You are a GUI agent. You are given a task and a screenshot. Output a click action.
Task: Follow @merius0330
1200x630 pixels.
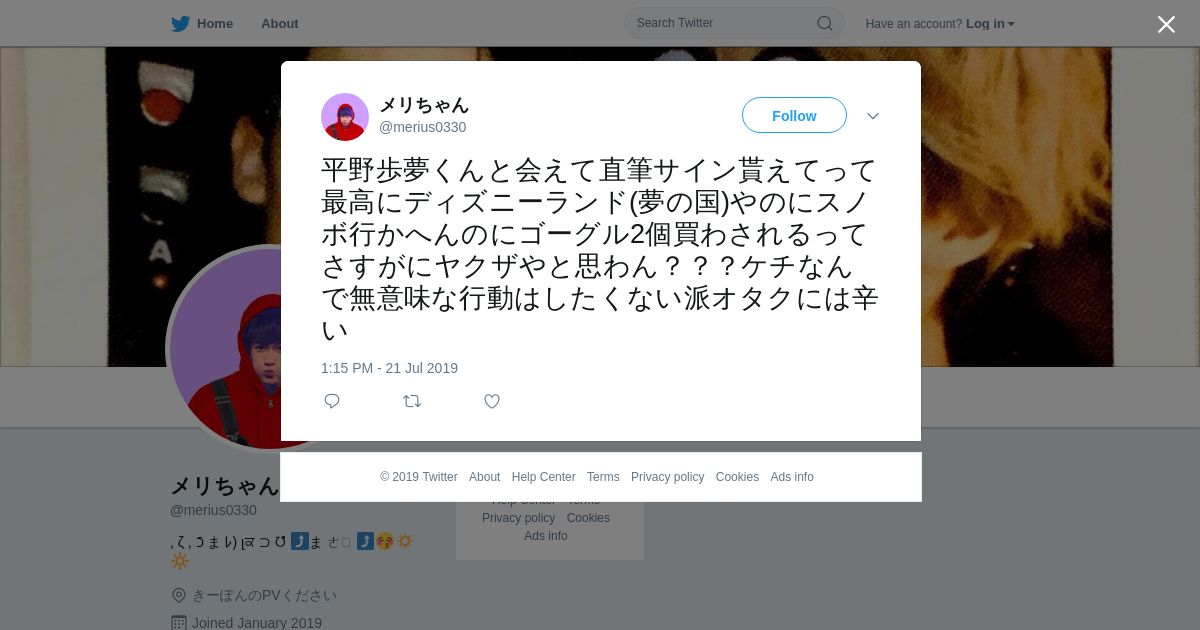pos(794,115)
